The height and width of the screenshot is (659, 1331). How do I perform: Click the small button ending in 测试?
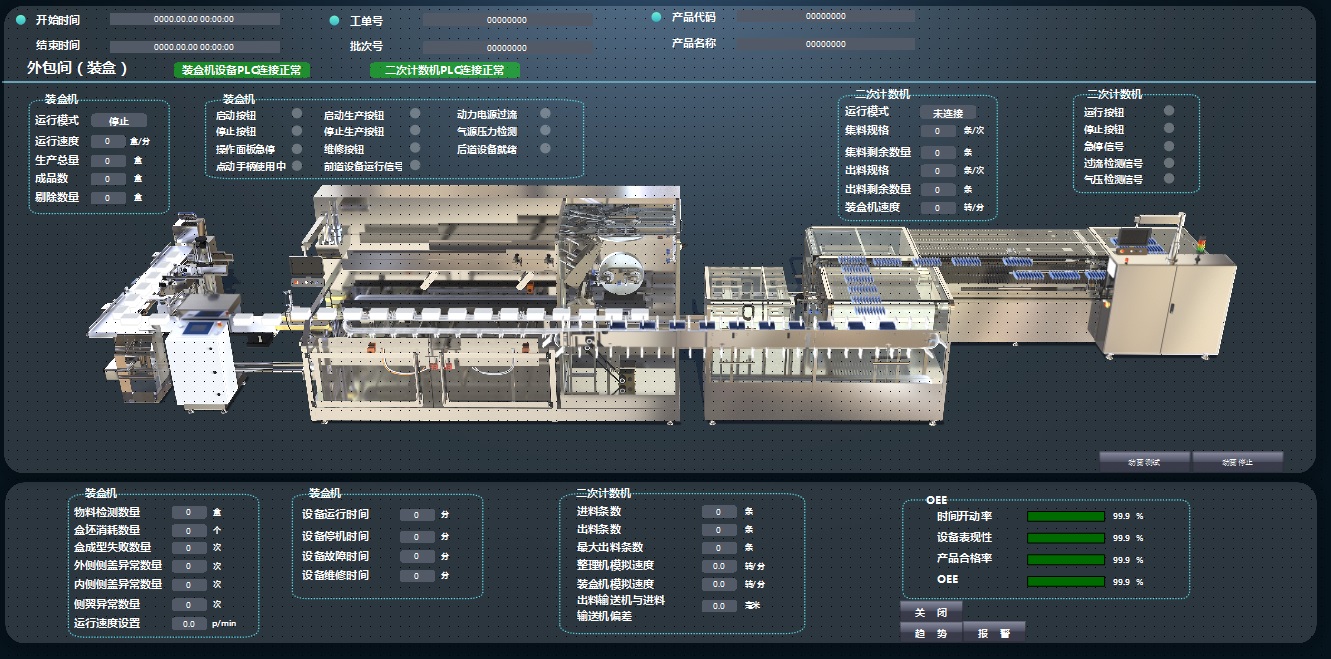click(x=1144, y=462)
